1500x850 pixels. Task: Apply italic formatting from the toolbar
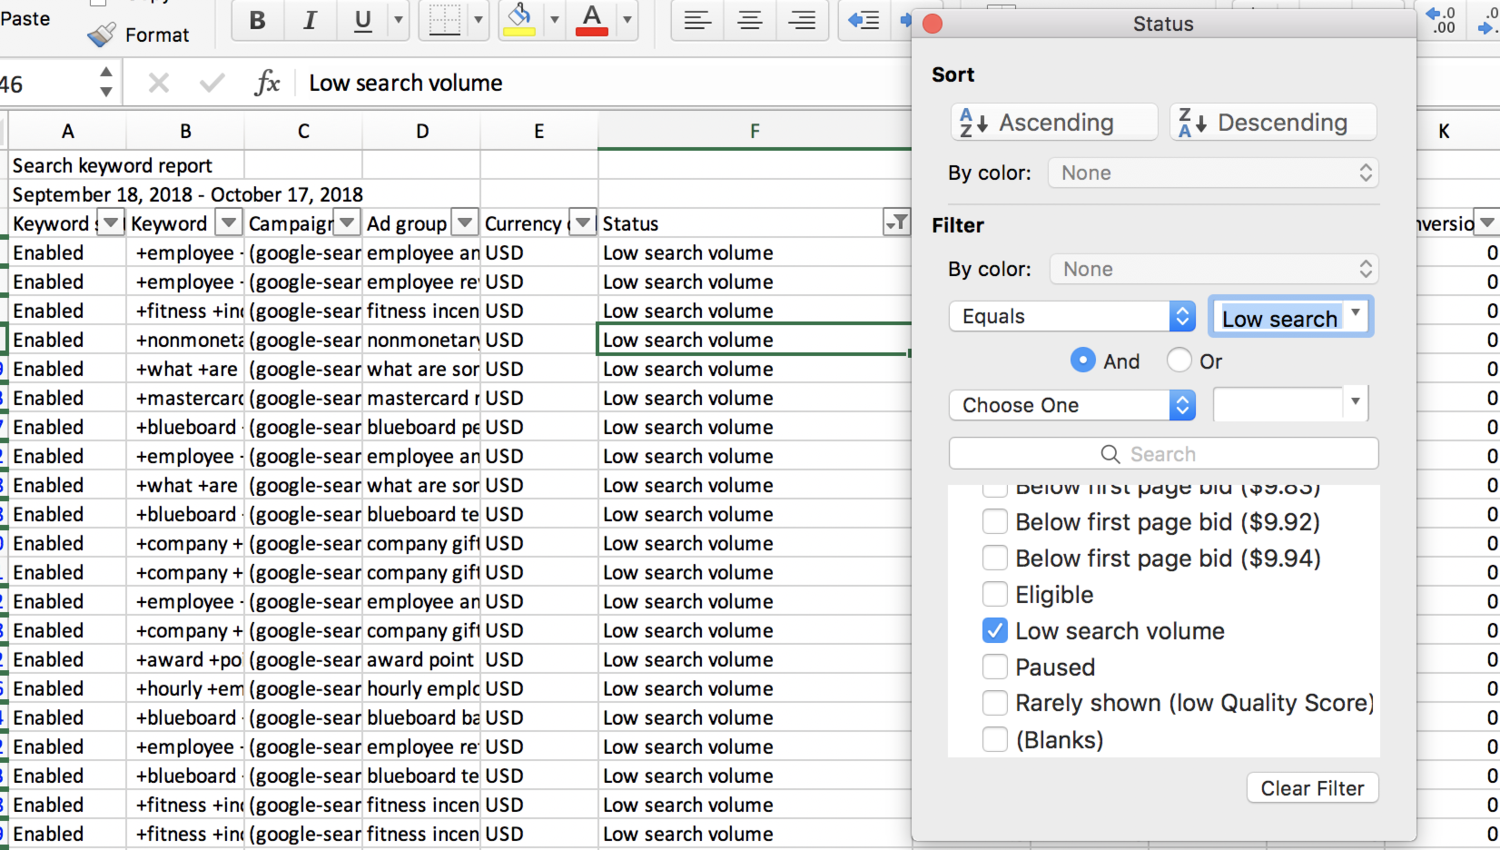[x=309, y=20]
